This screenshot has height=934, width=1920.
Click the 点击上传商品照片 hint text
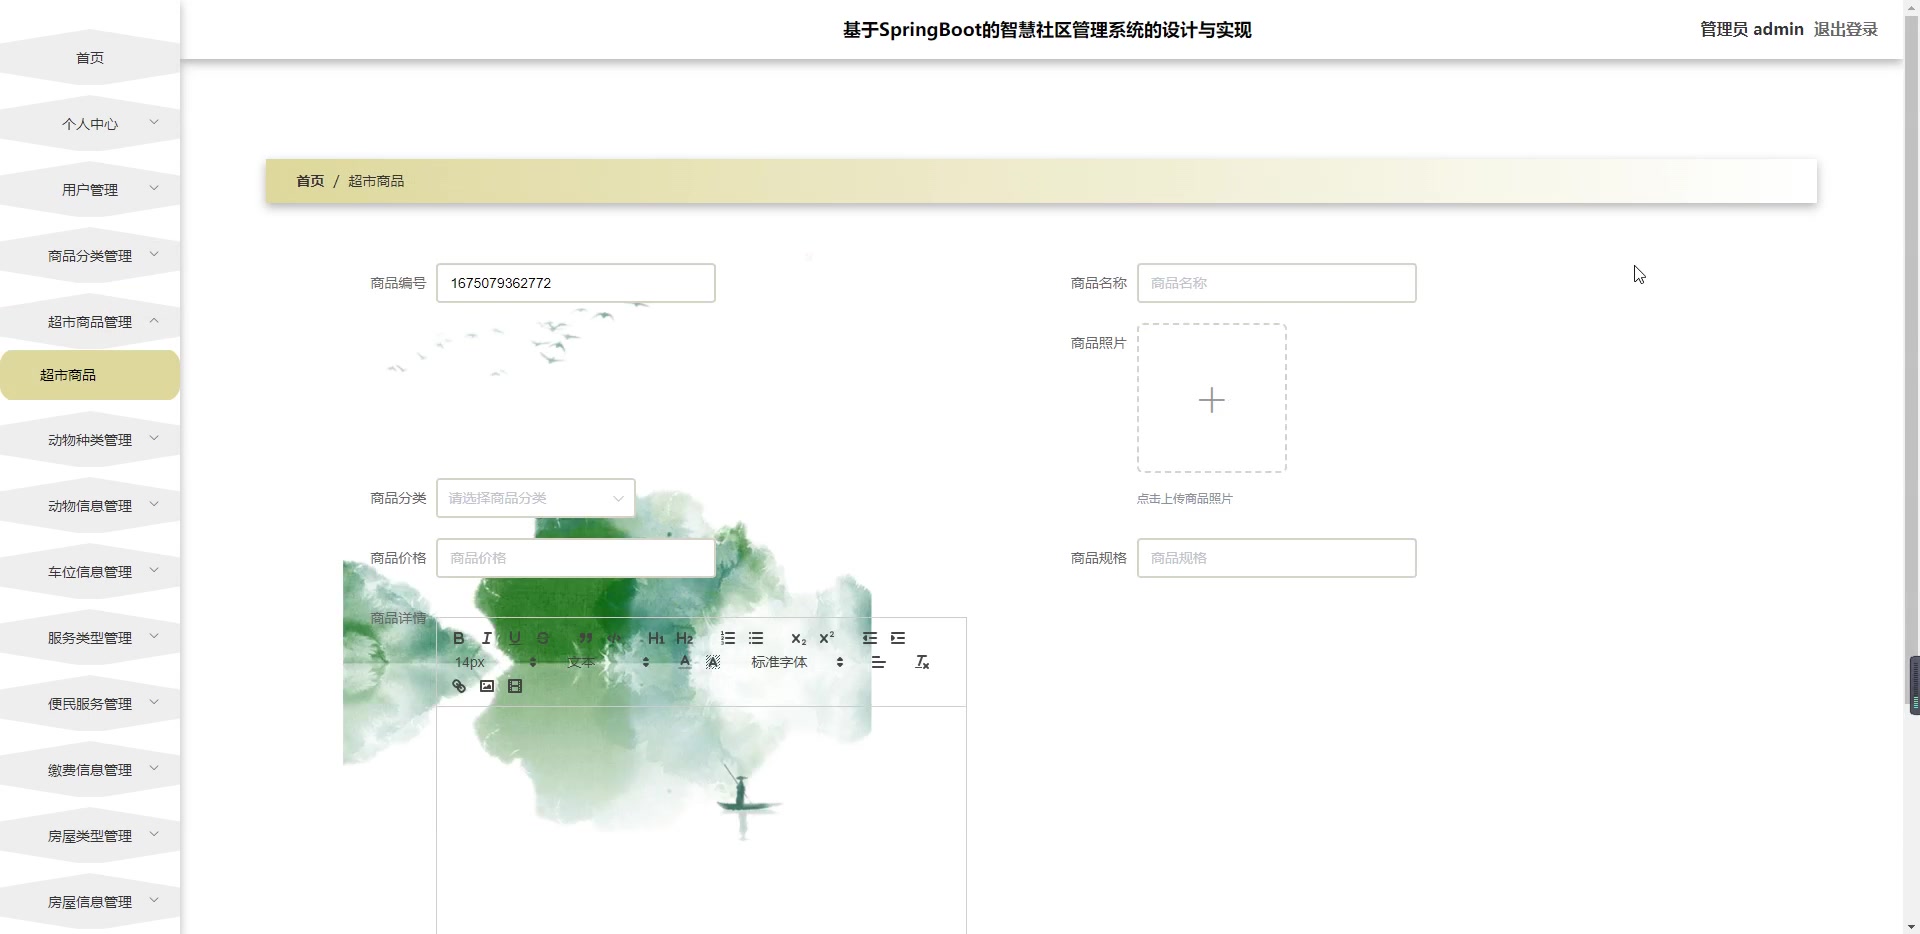[x=1185, y=499]
